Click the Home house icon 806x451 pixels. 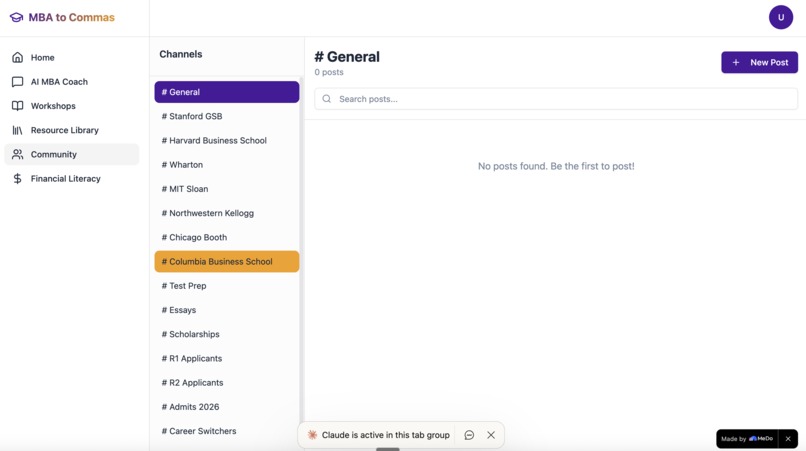pos(17,57)
